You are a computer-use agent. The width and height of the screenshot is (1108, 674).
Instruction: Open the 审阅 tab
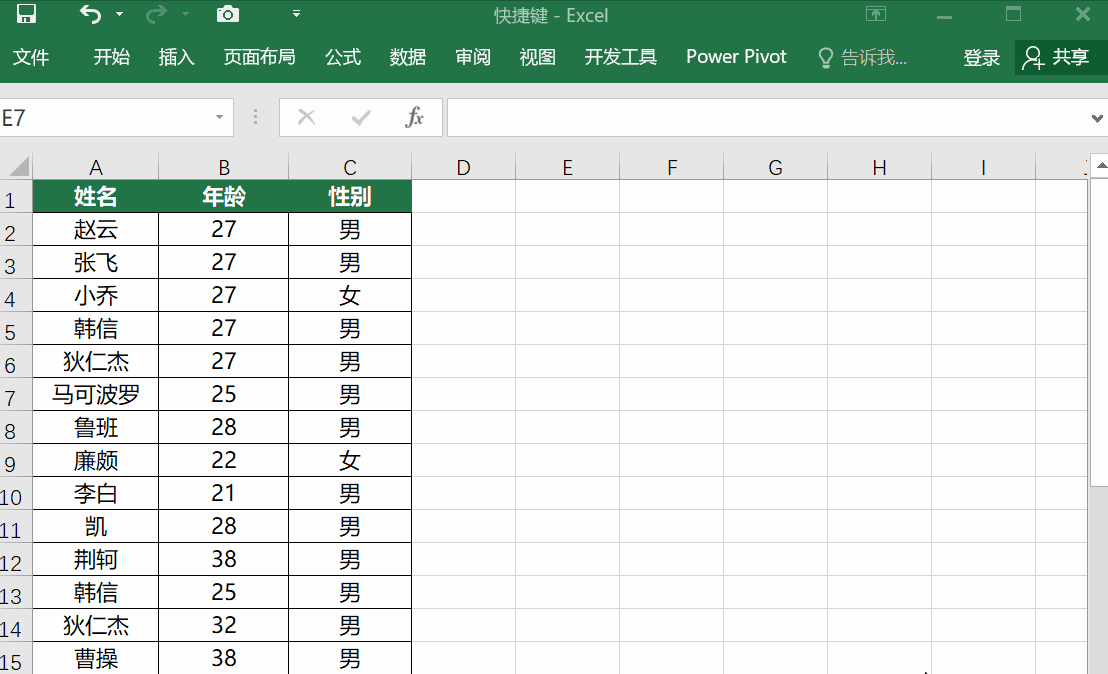(473, 57)
